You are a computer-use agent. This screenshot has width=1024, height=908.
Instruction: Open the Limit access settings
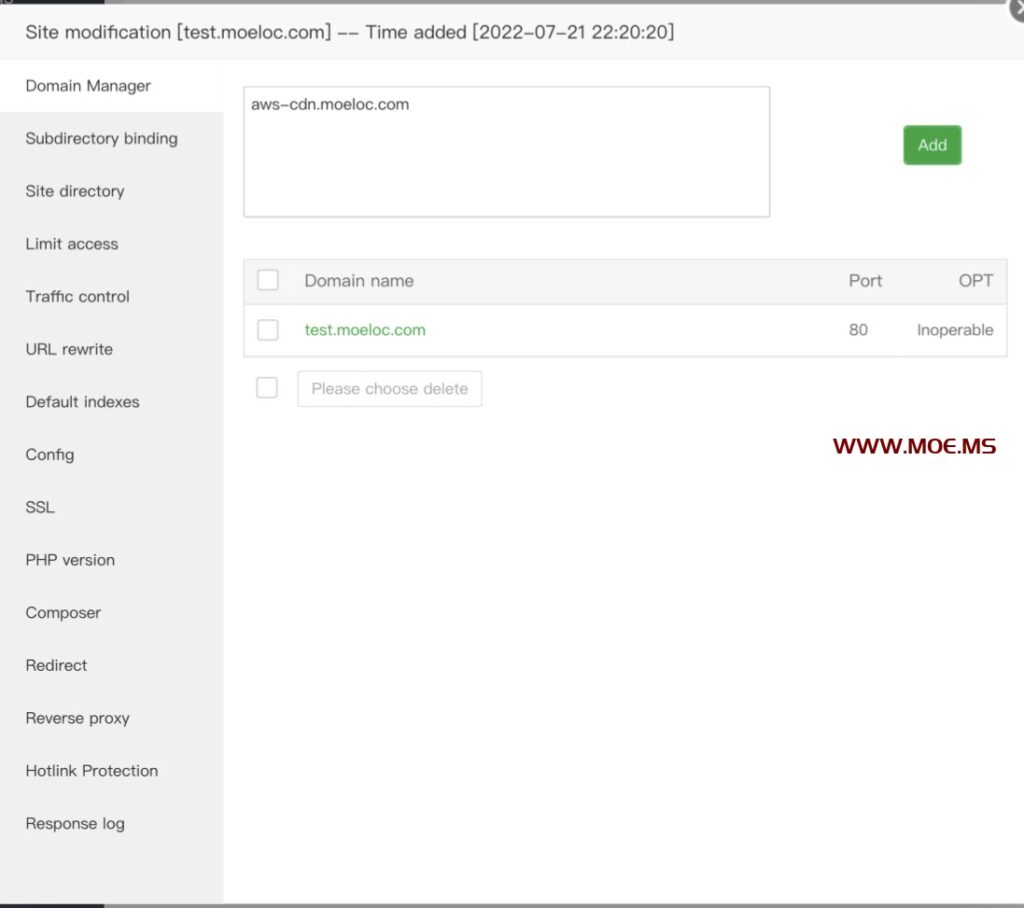tap(72, 244)
